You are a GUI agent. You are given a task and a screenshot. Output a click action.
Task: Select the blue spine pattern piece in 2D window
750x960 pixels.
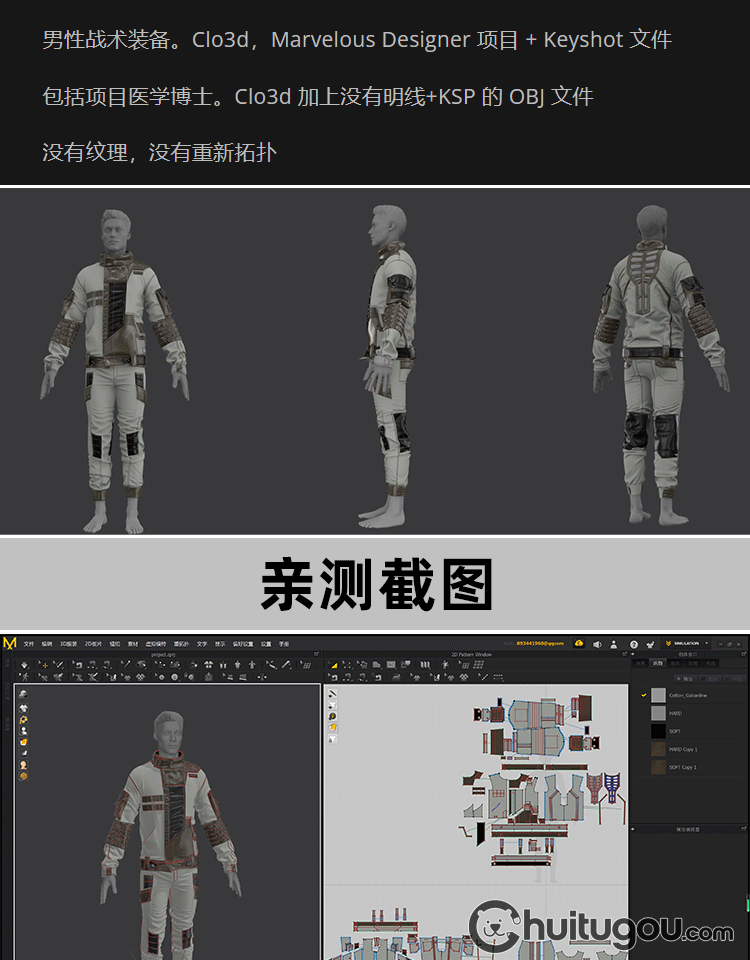pyautogui.click(x=612, y=786)
